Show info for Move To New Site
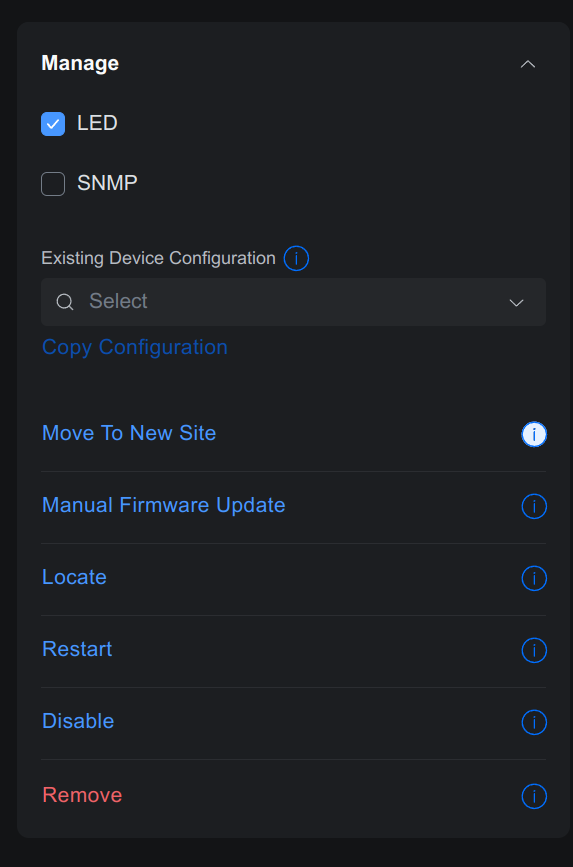The image size is (573, 867). [534, 434]
